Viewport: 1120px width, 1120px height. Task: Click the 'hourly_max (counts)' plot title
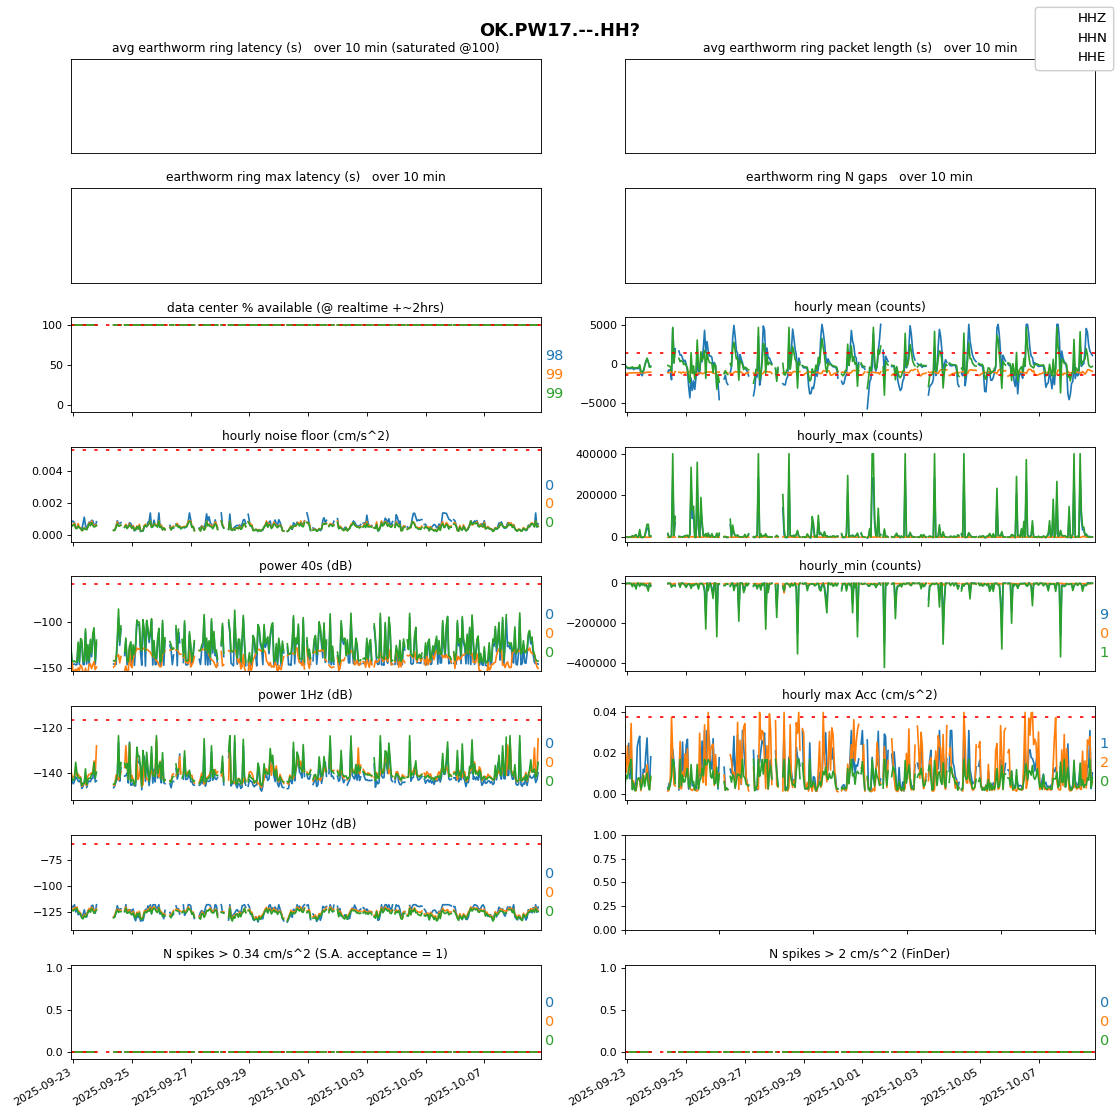click(x=859, y=436)
